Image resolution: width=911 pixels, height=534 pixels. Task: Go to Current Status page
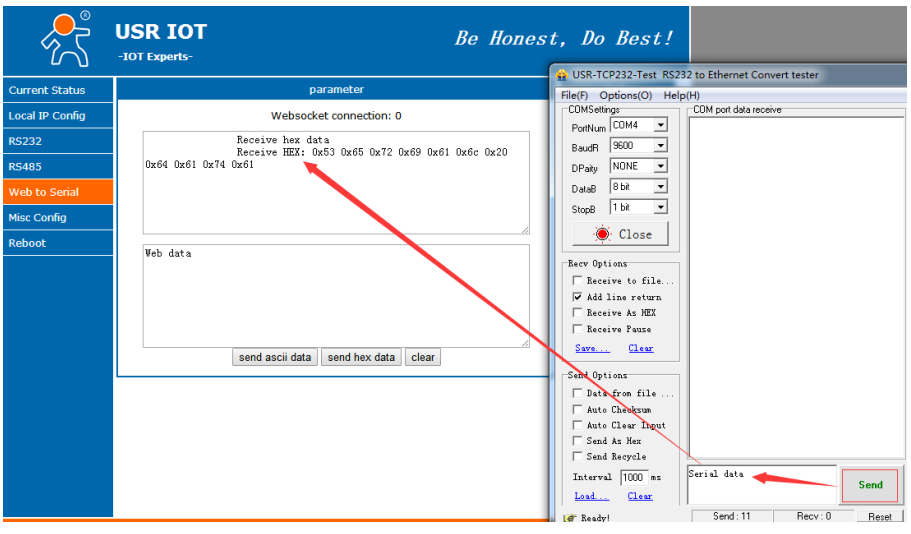[58, 90]
